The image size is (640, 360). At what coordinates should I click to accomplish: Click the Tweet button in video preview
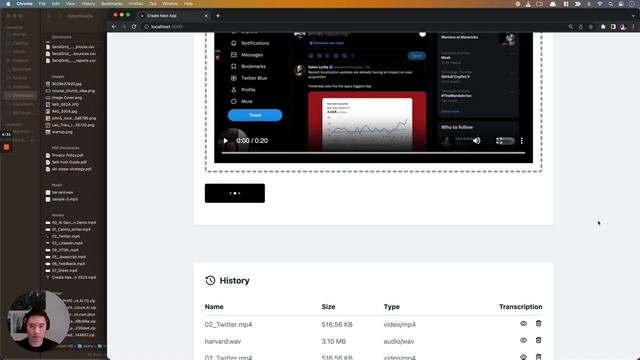coord(255,115)
